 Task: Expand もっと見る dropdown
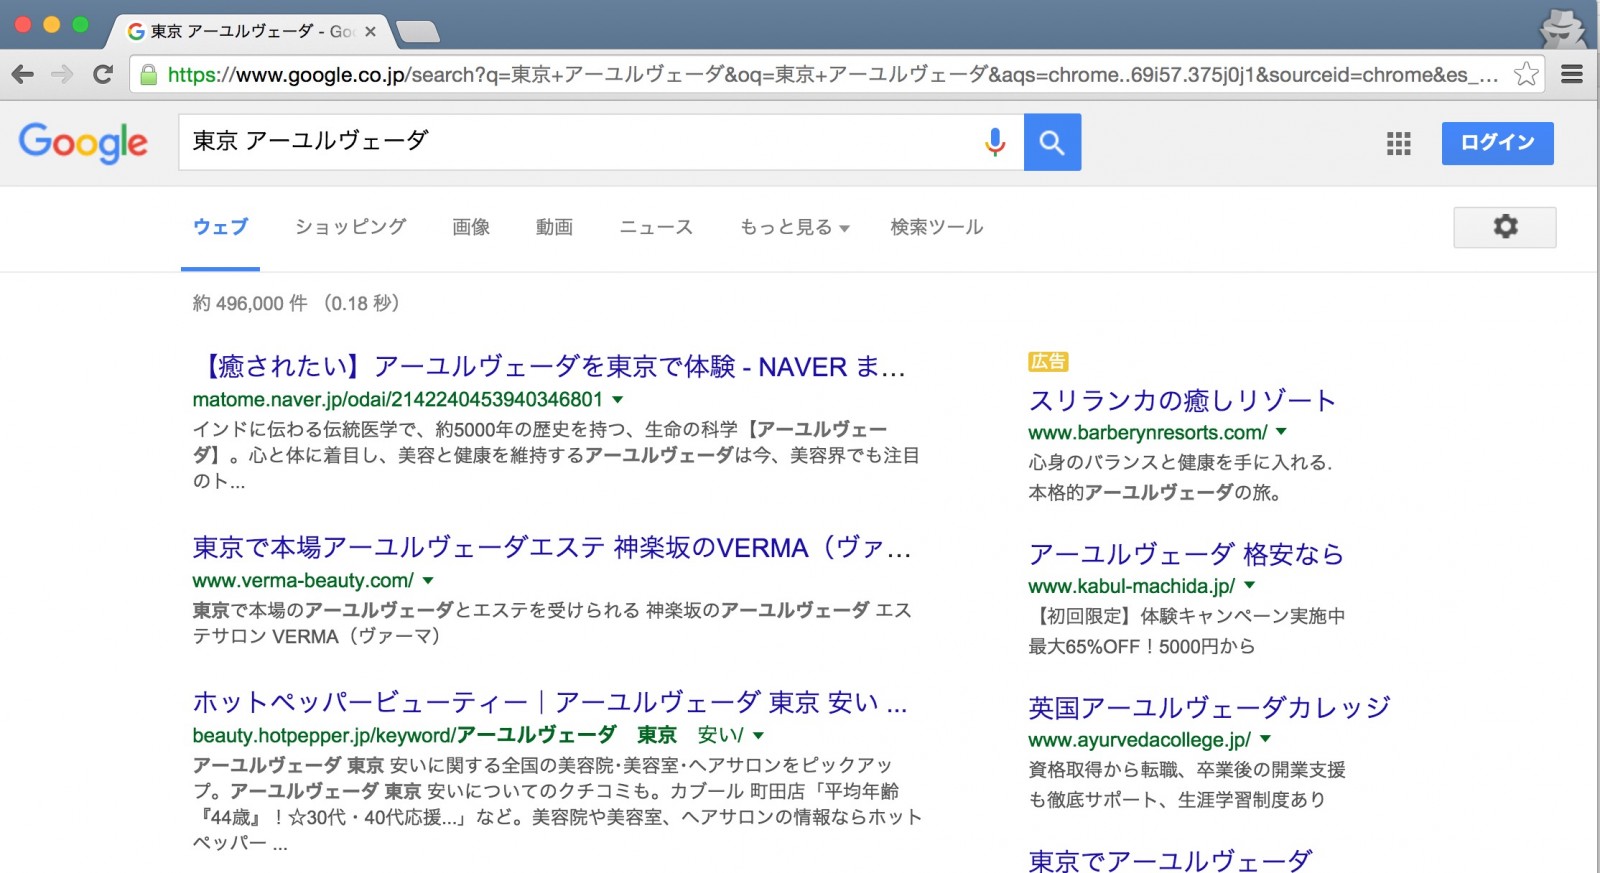pyautogui.click(x=795, y=227)
